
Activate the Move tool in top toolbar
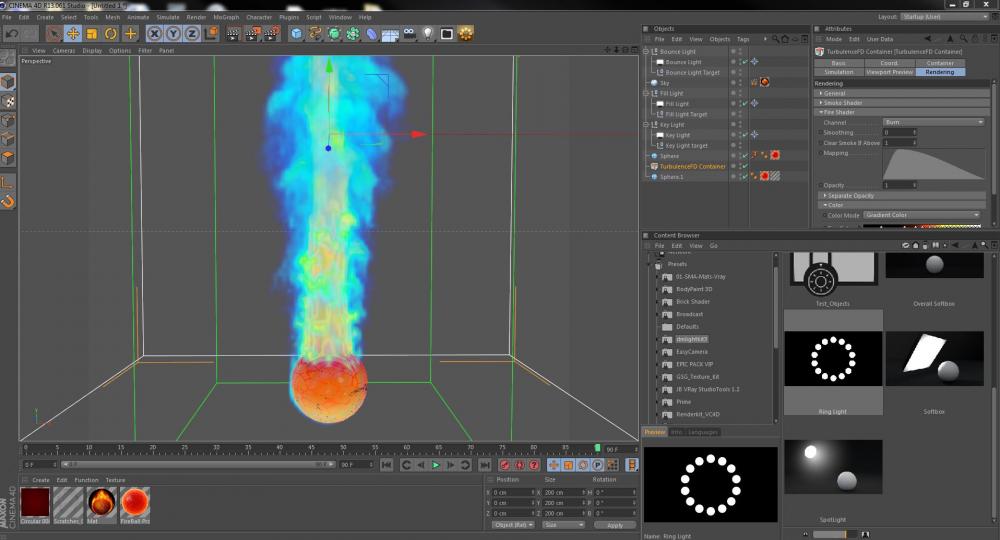[x=73, y=34]
